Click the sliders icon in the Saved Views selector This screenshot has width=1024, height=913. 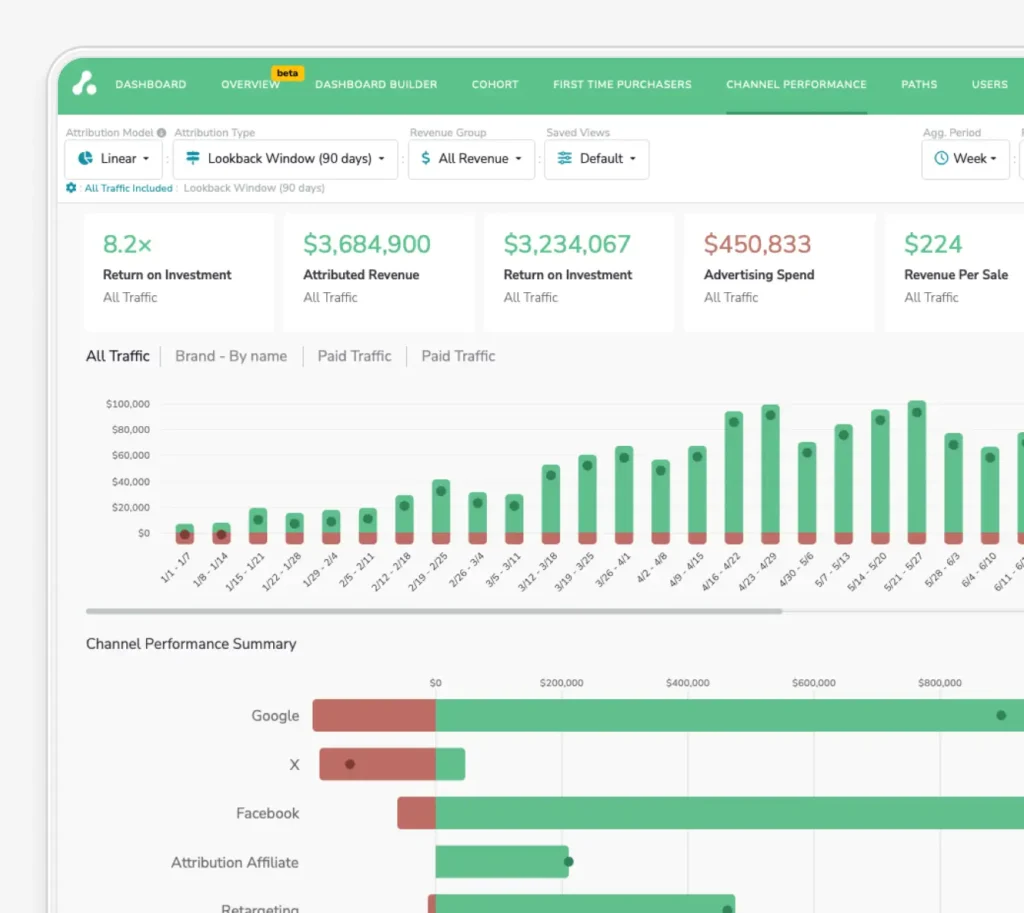(x=565, y=159)
